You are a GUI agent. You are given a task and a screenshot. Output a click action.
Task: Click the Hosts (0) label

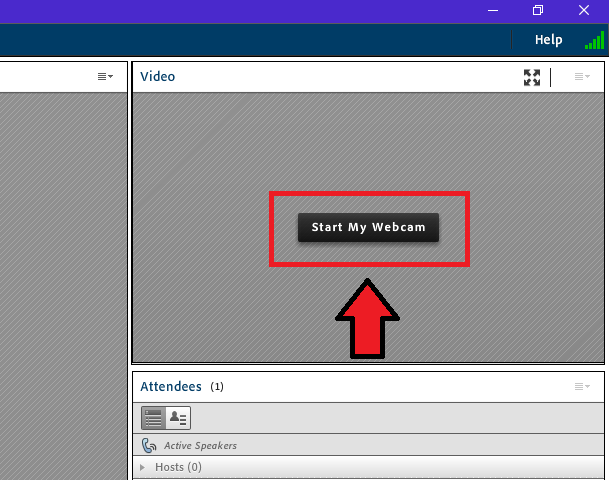point(178,467)
